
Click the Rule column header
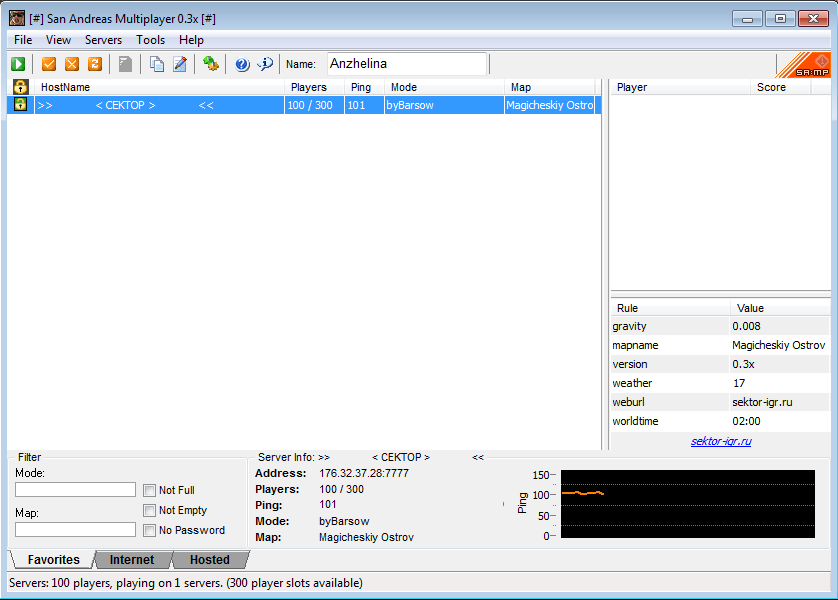coord(670,308)
